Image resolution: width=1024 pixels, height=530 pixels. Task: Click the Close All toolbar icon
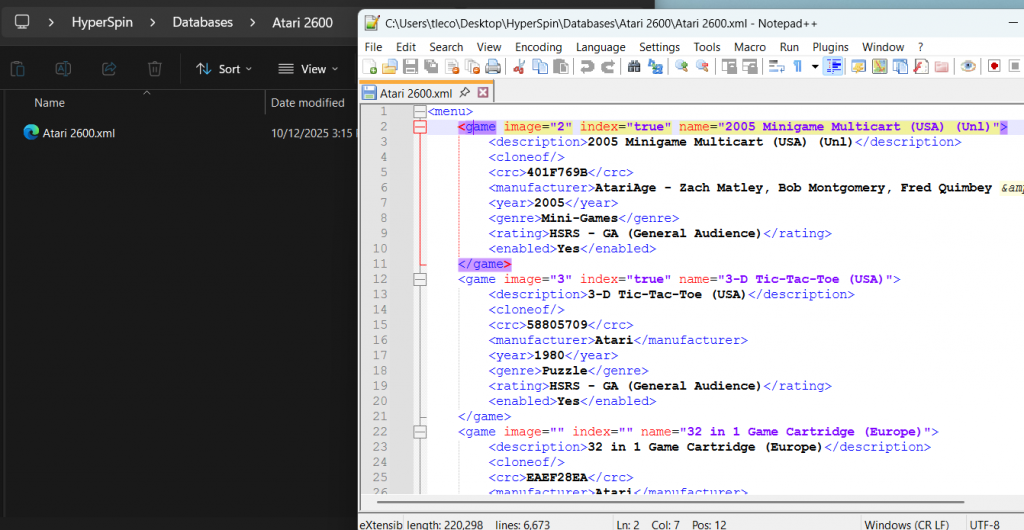[472, 67]
